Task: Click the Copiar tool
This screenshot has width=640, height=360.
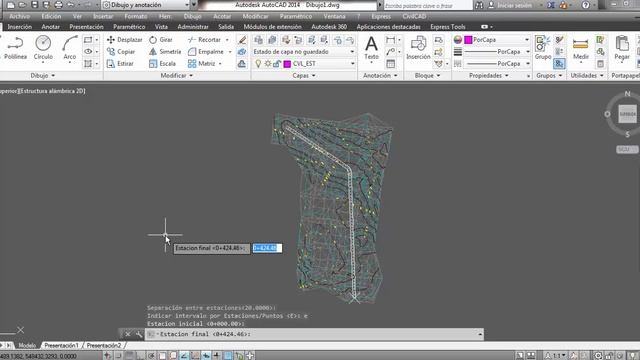Action: point(121,52)
